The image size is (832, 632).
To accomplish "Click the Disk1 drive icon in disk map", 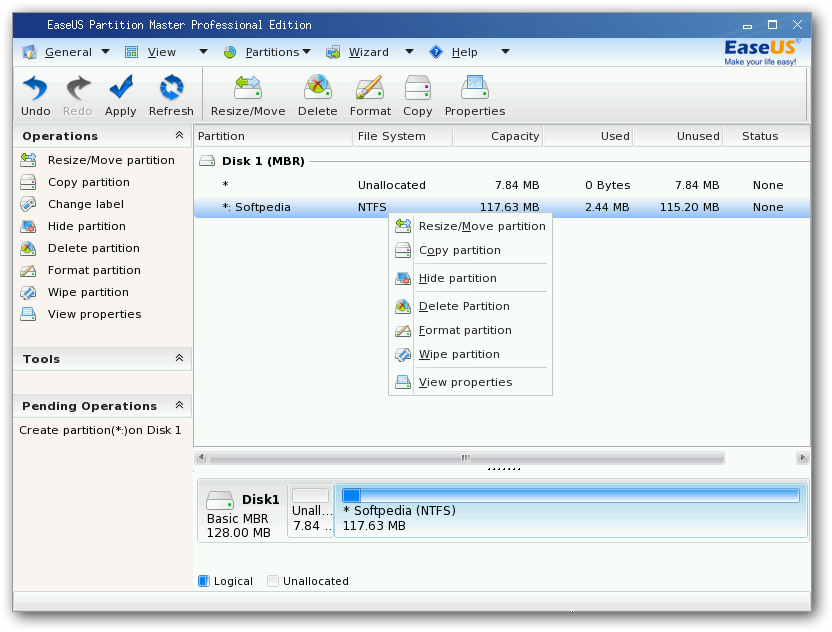I will tap(220, 500).
